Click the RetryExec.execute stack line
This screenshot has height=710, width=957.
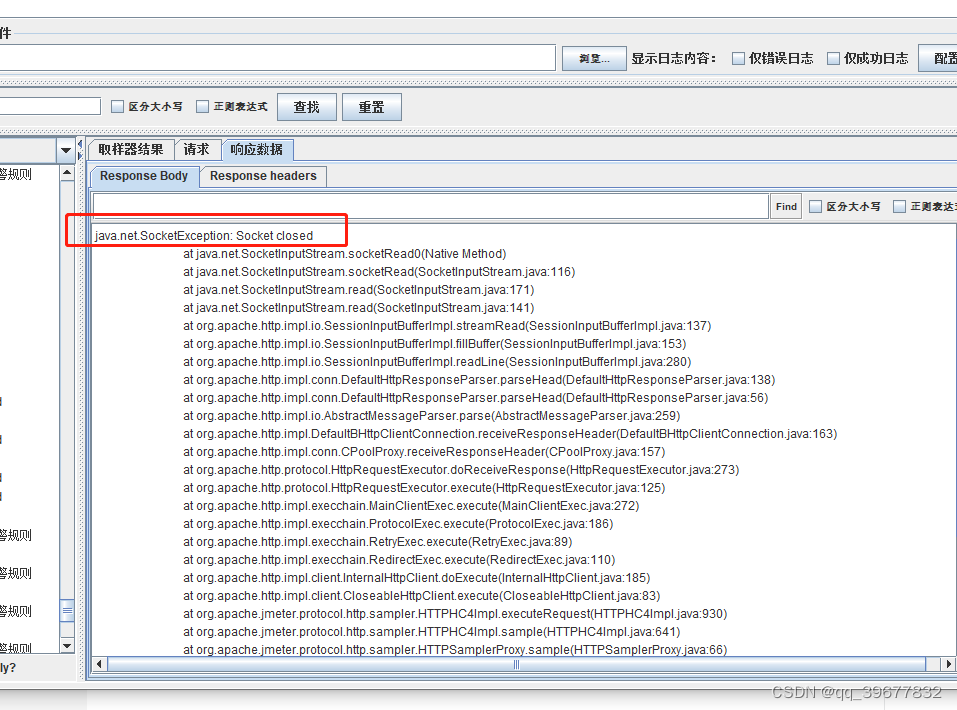(378, 542)
